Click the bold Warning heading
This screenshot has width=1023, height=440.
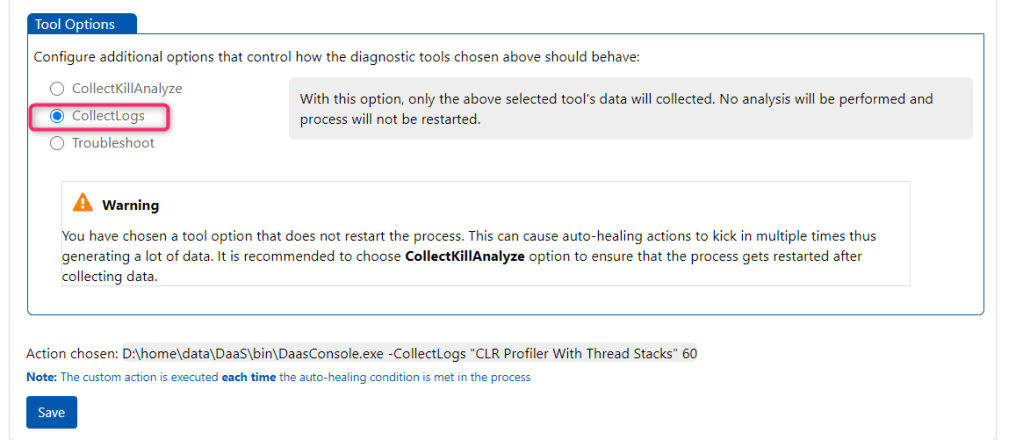click(x=130, y=205)
